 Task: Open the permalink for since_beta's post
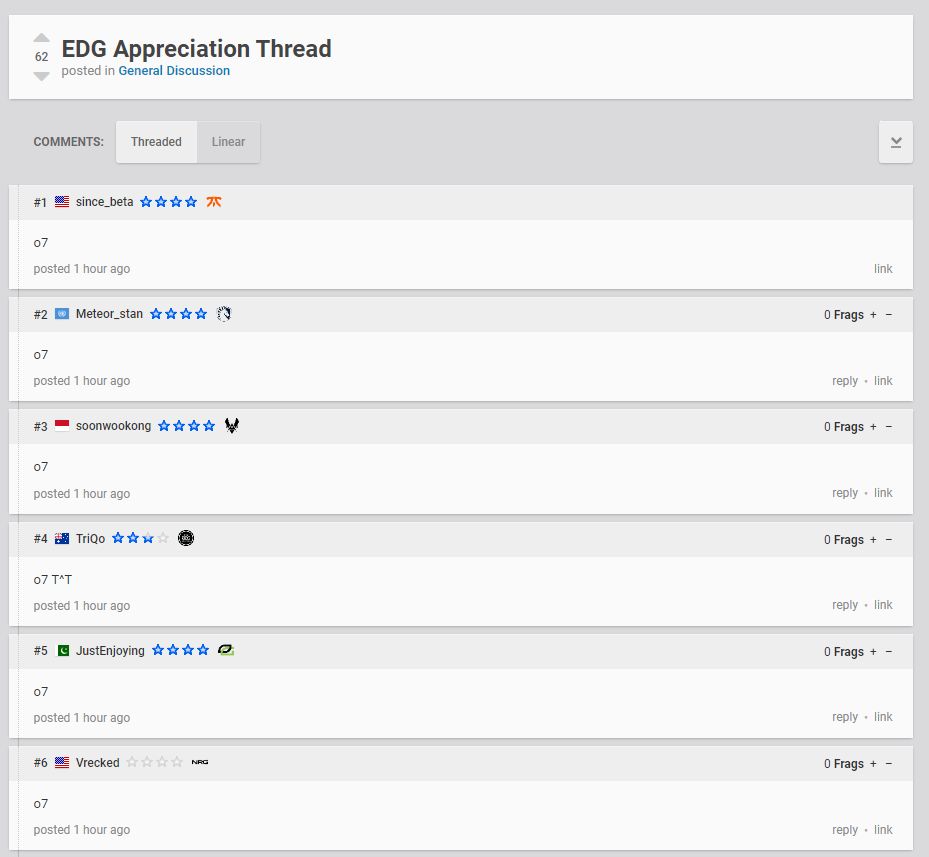coord(883,268)
